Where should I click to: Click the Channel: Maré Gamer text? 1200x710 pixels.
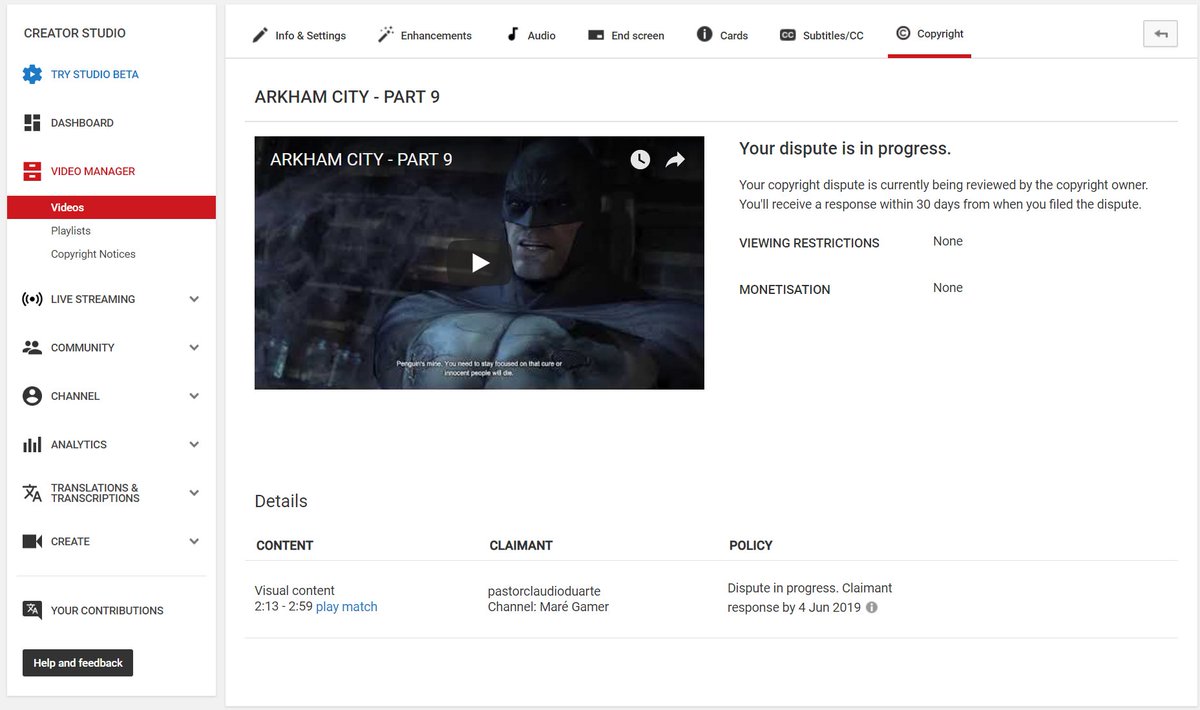tap(548, 607)
